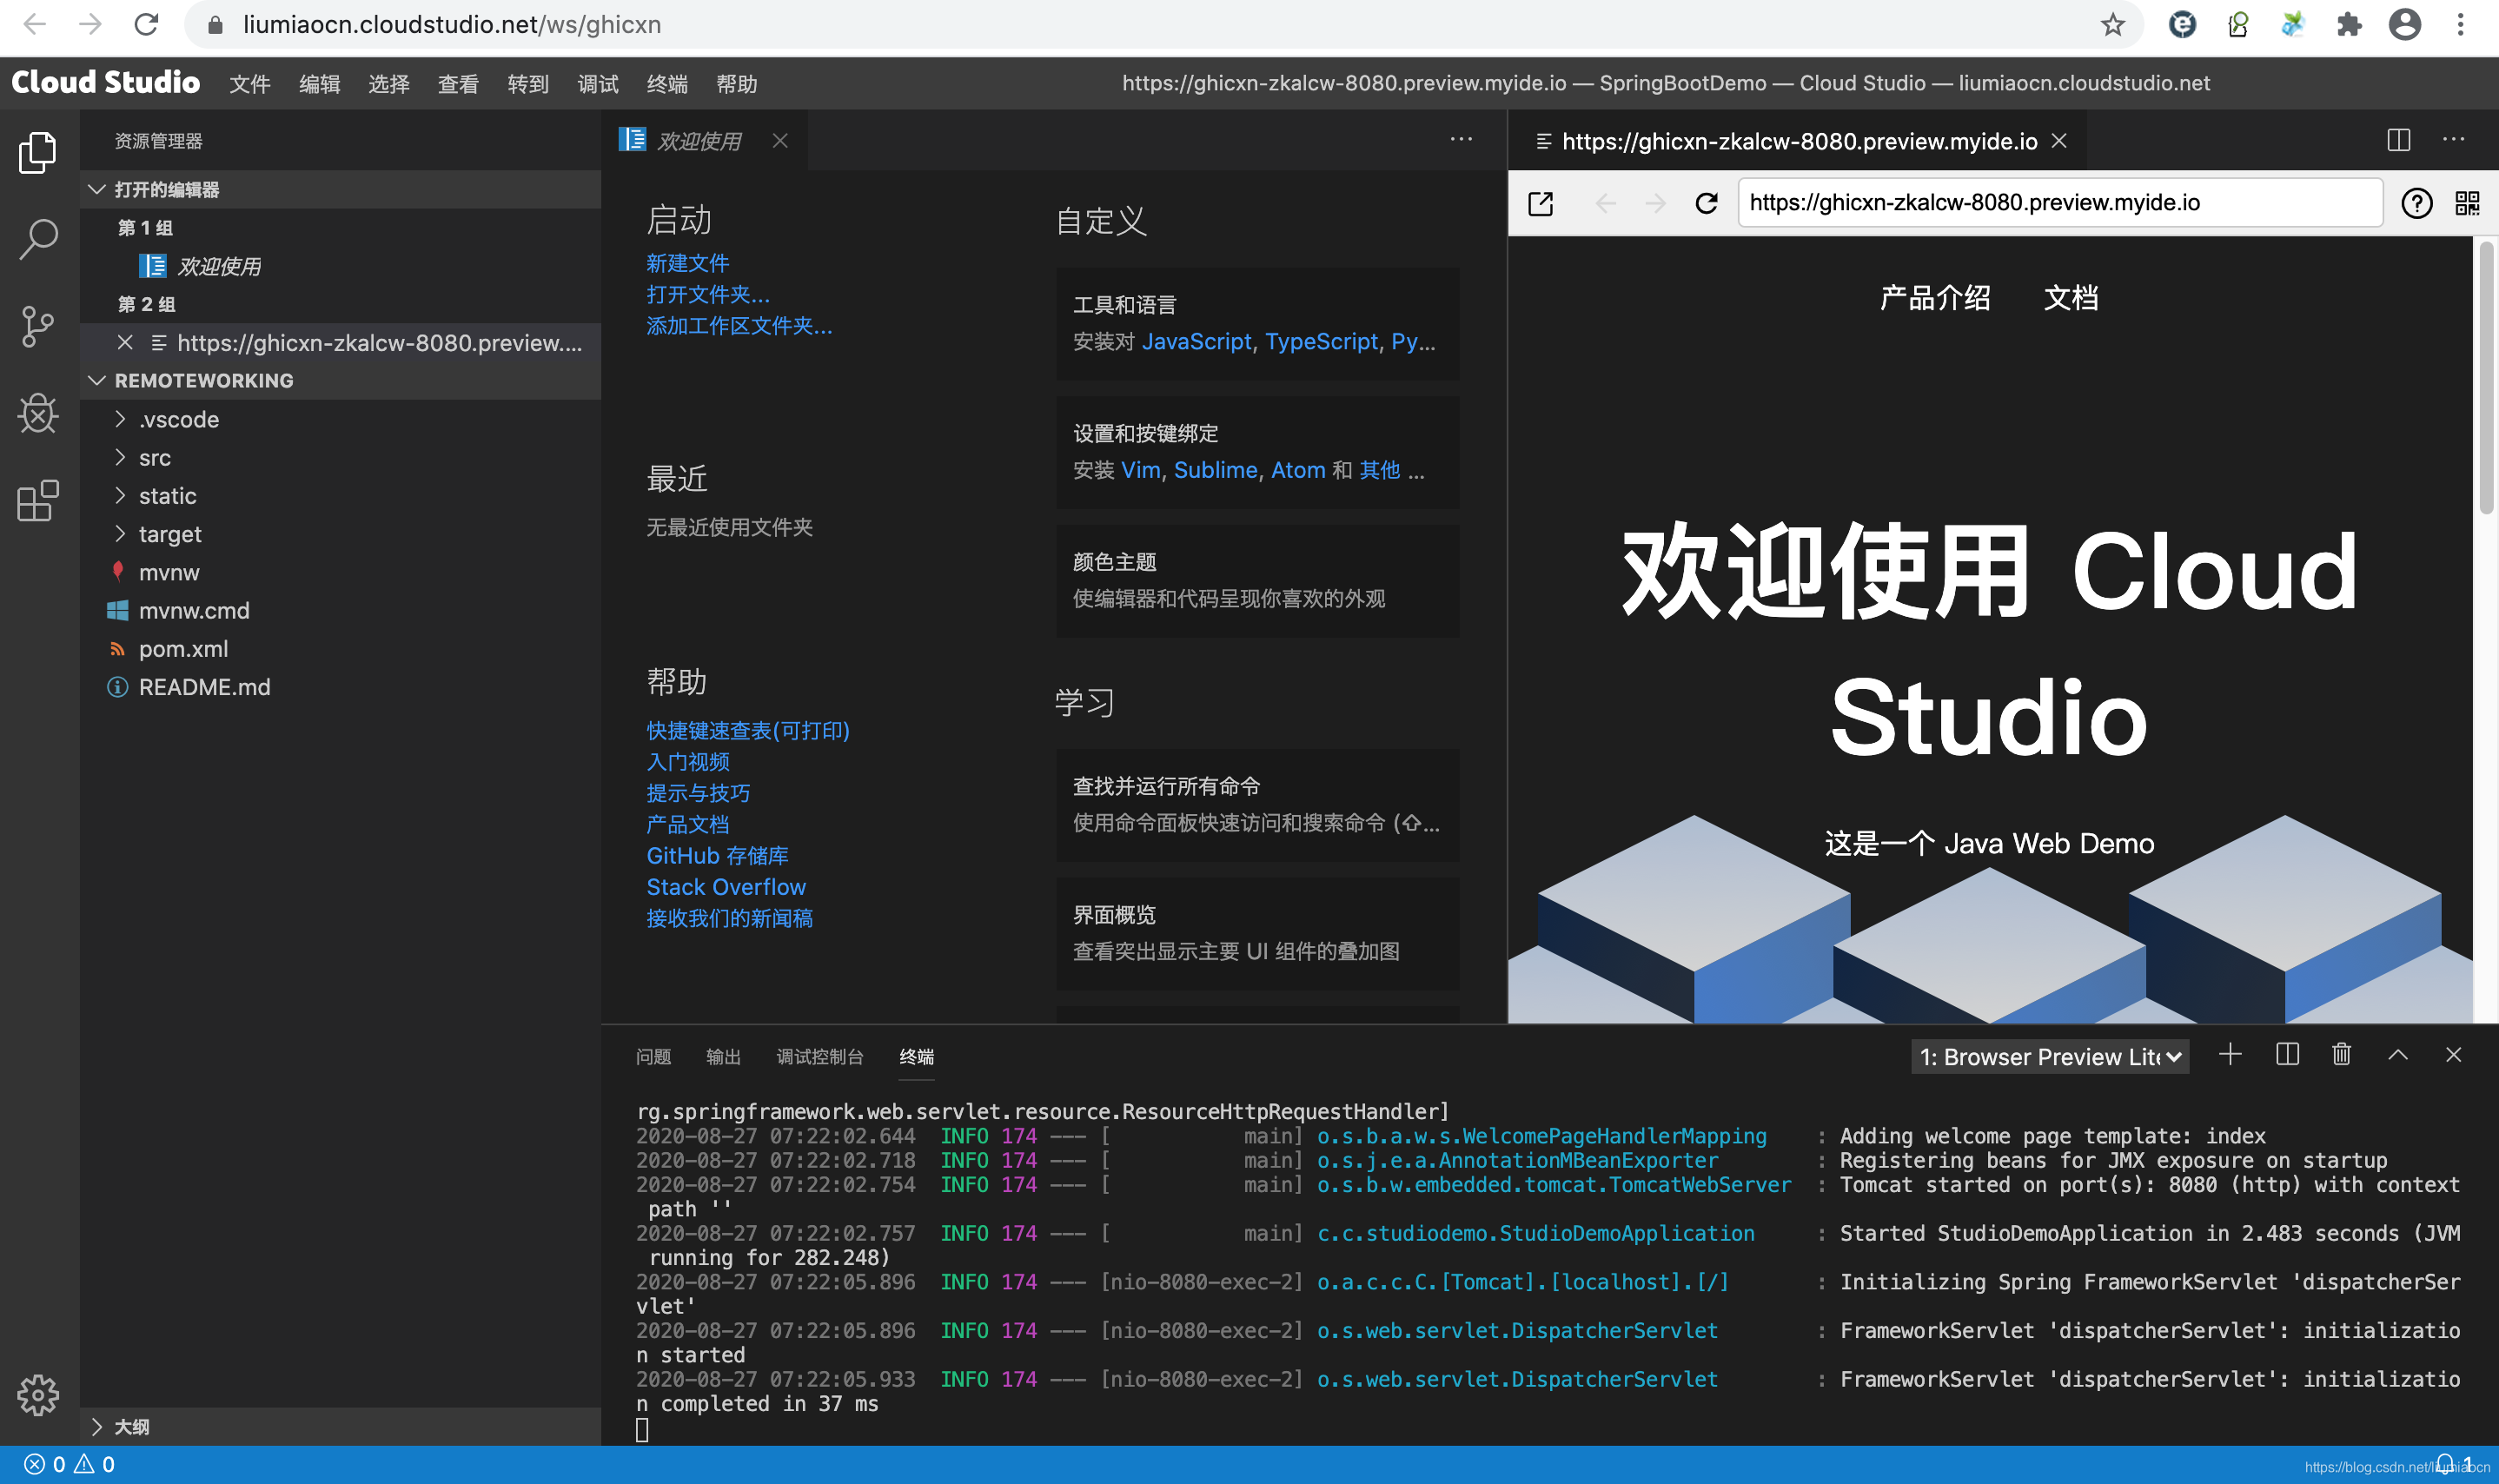The height and width of the screenshot is (1484, 2499).
Task: Click the notification bell in status bar
Action: click(2445, 1464)
